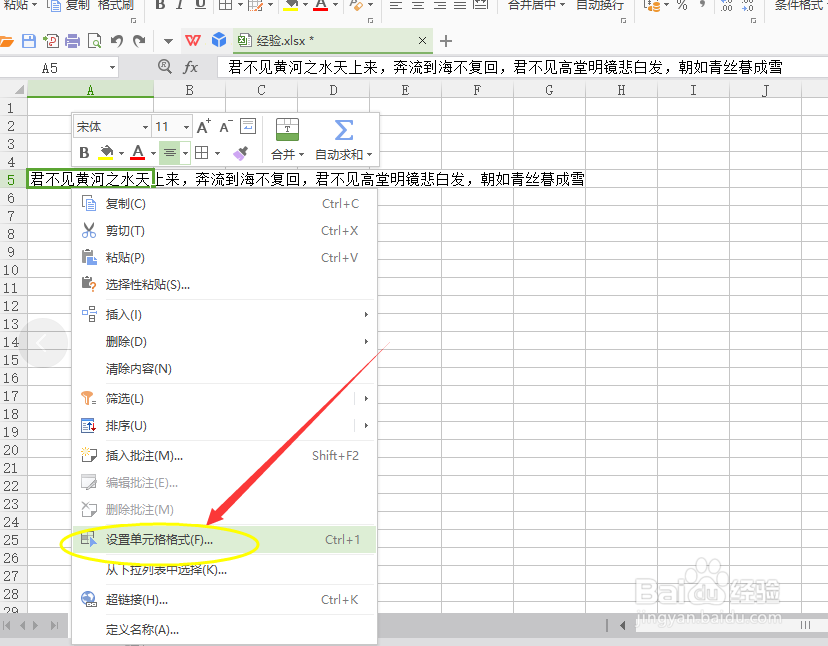The image size is (828, 646).
Task: Add a new document tab
Action: (446, 41)
